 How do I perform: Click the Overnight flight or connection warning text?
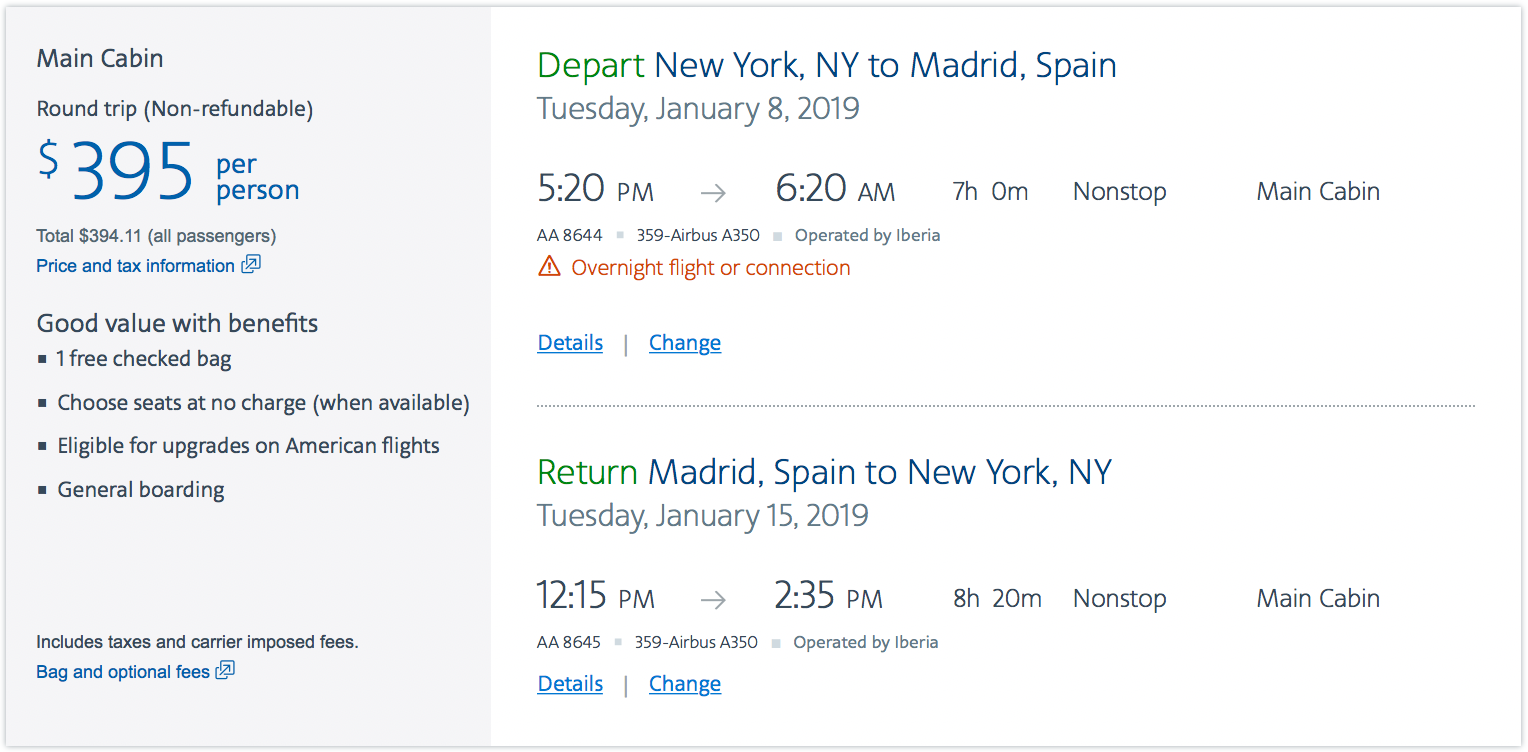711,268
